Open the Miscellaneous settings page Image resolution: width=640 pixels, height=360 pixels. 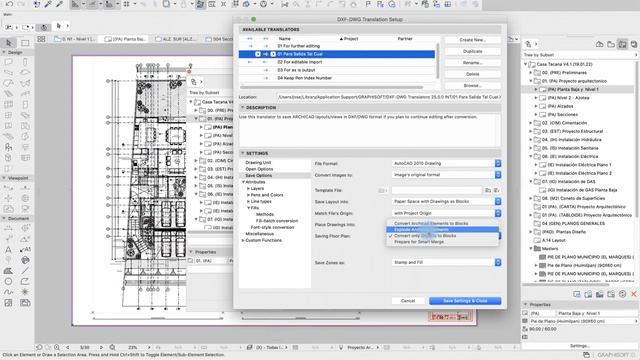coord(260,234)
